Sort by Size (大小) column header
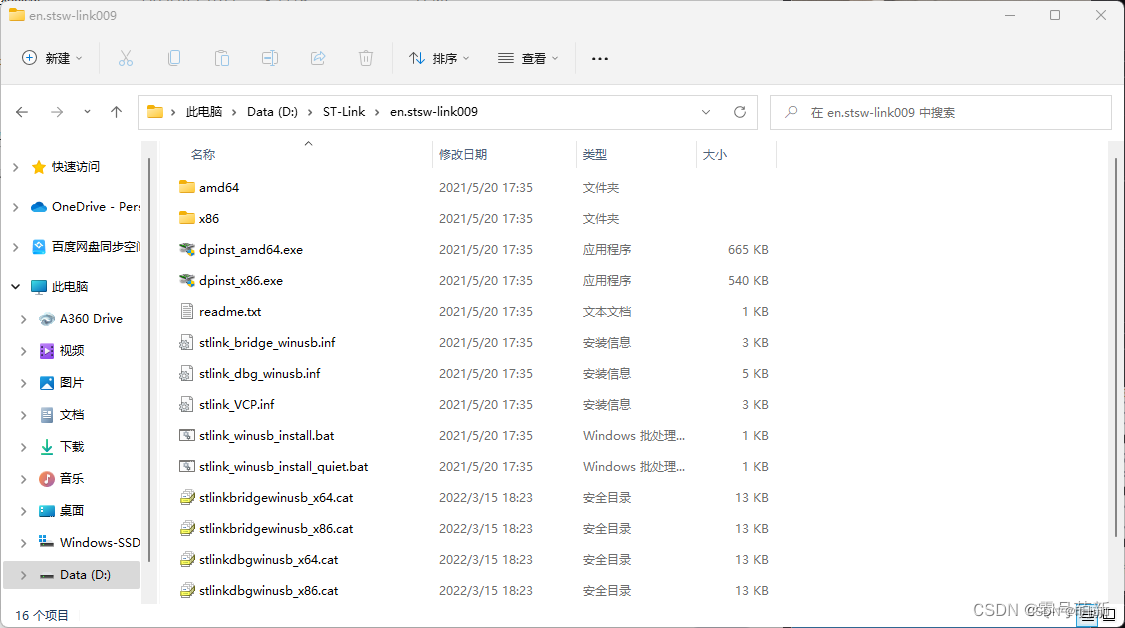This screenshot has width=1125, height=628. [x=715, y=154]
